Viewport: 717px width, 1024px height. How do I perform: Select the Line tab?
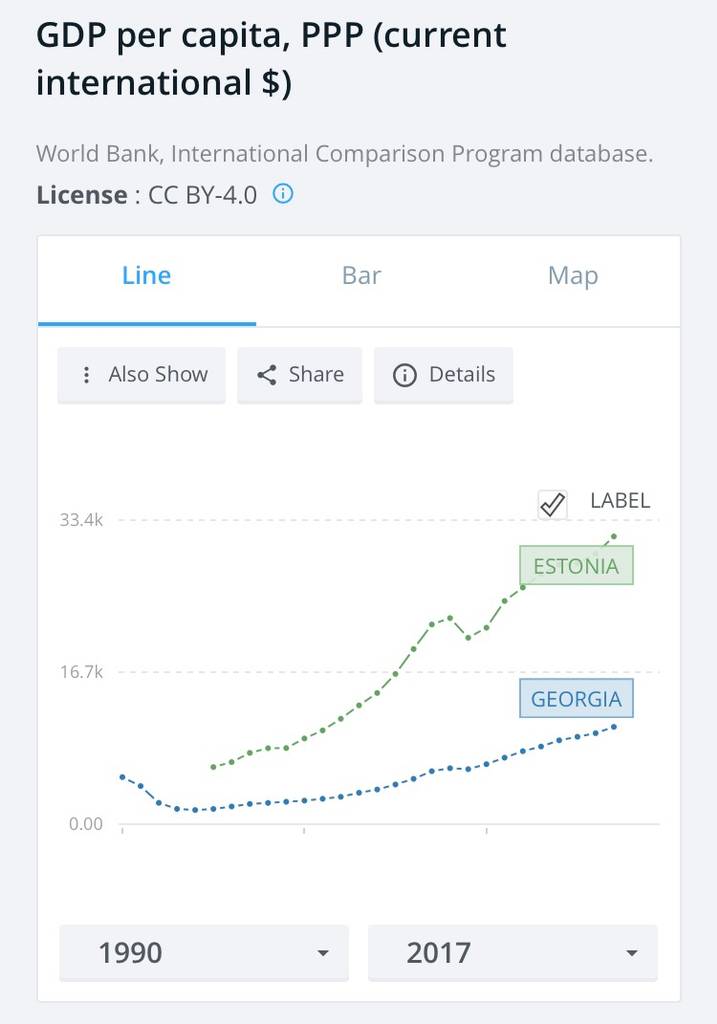click(146, 276)
